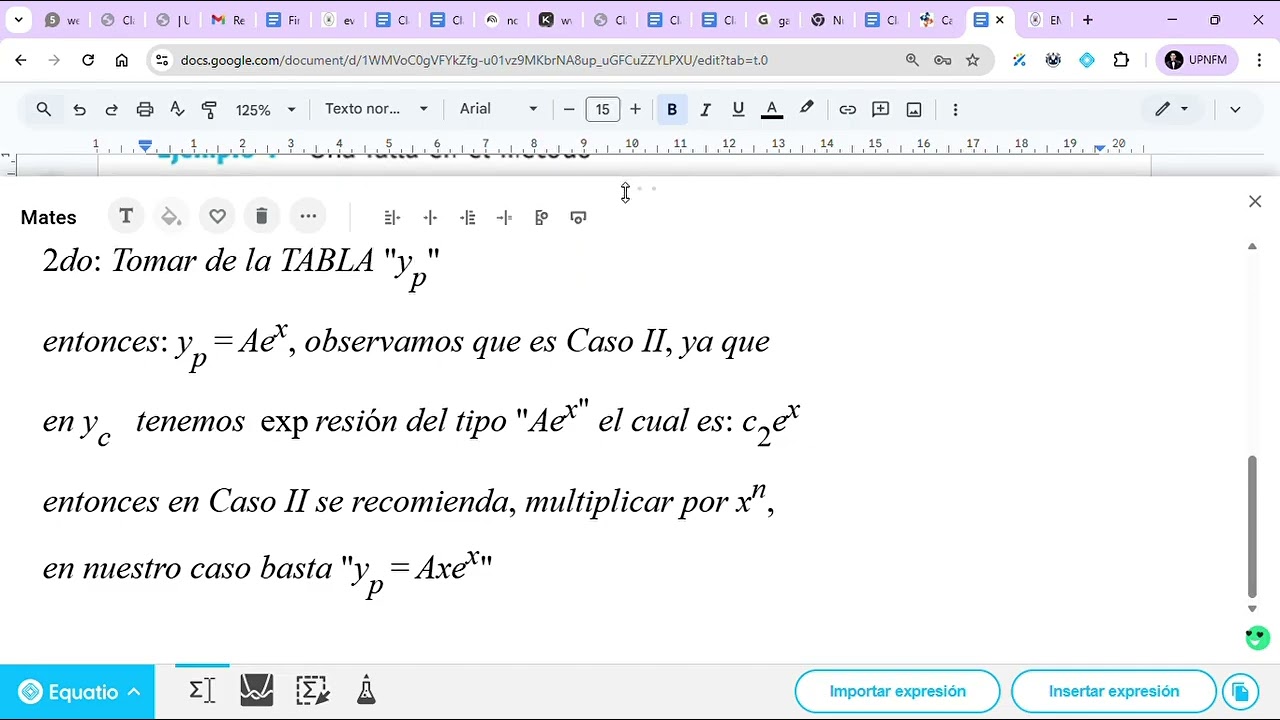
Task: Open more options ellipsis in the Mates panel
Action: point(308,217)
